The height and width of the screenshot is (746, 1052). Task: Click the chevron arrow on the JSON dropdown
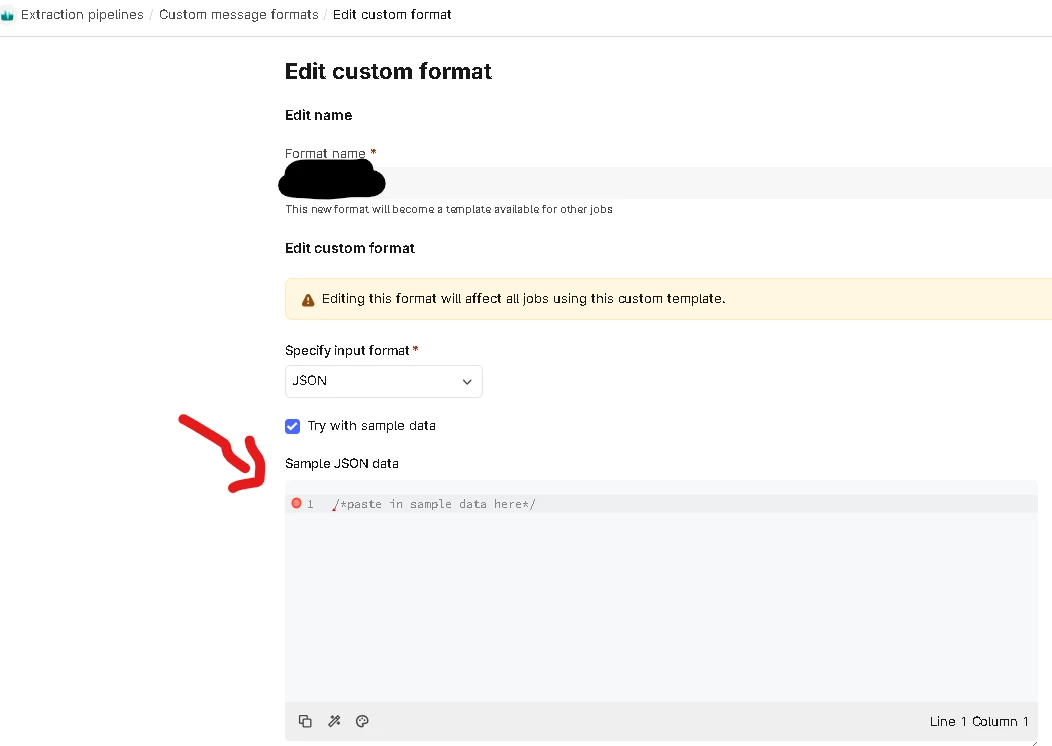point(467,382)
